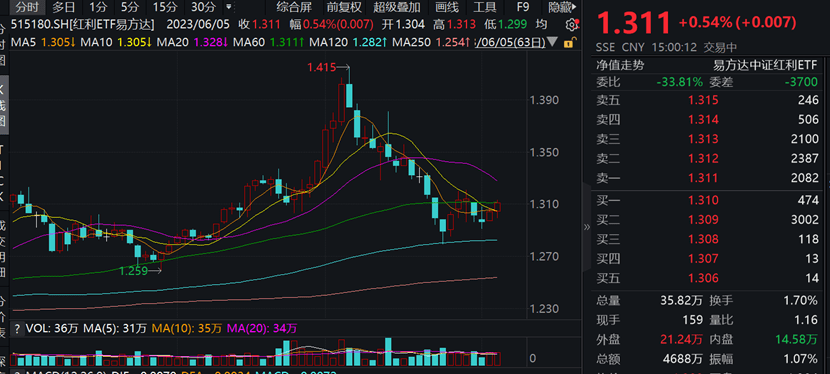
Task: Click 买四 price 1.307 row
Action: point(707,259)
